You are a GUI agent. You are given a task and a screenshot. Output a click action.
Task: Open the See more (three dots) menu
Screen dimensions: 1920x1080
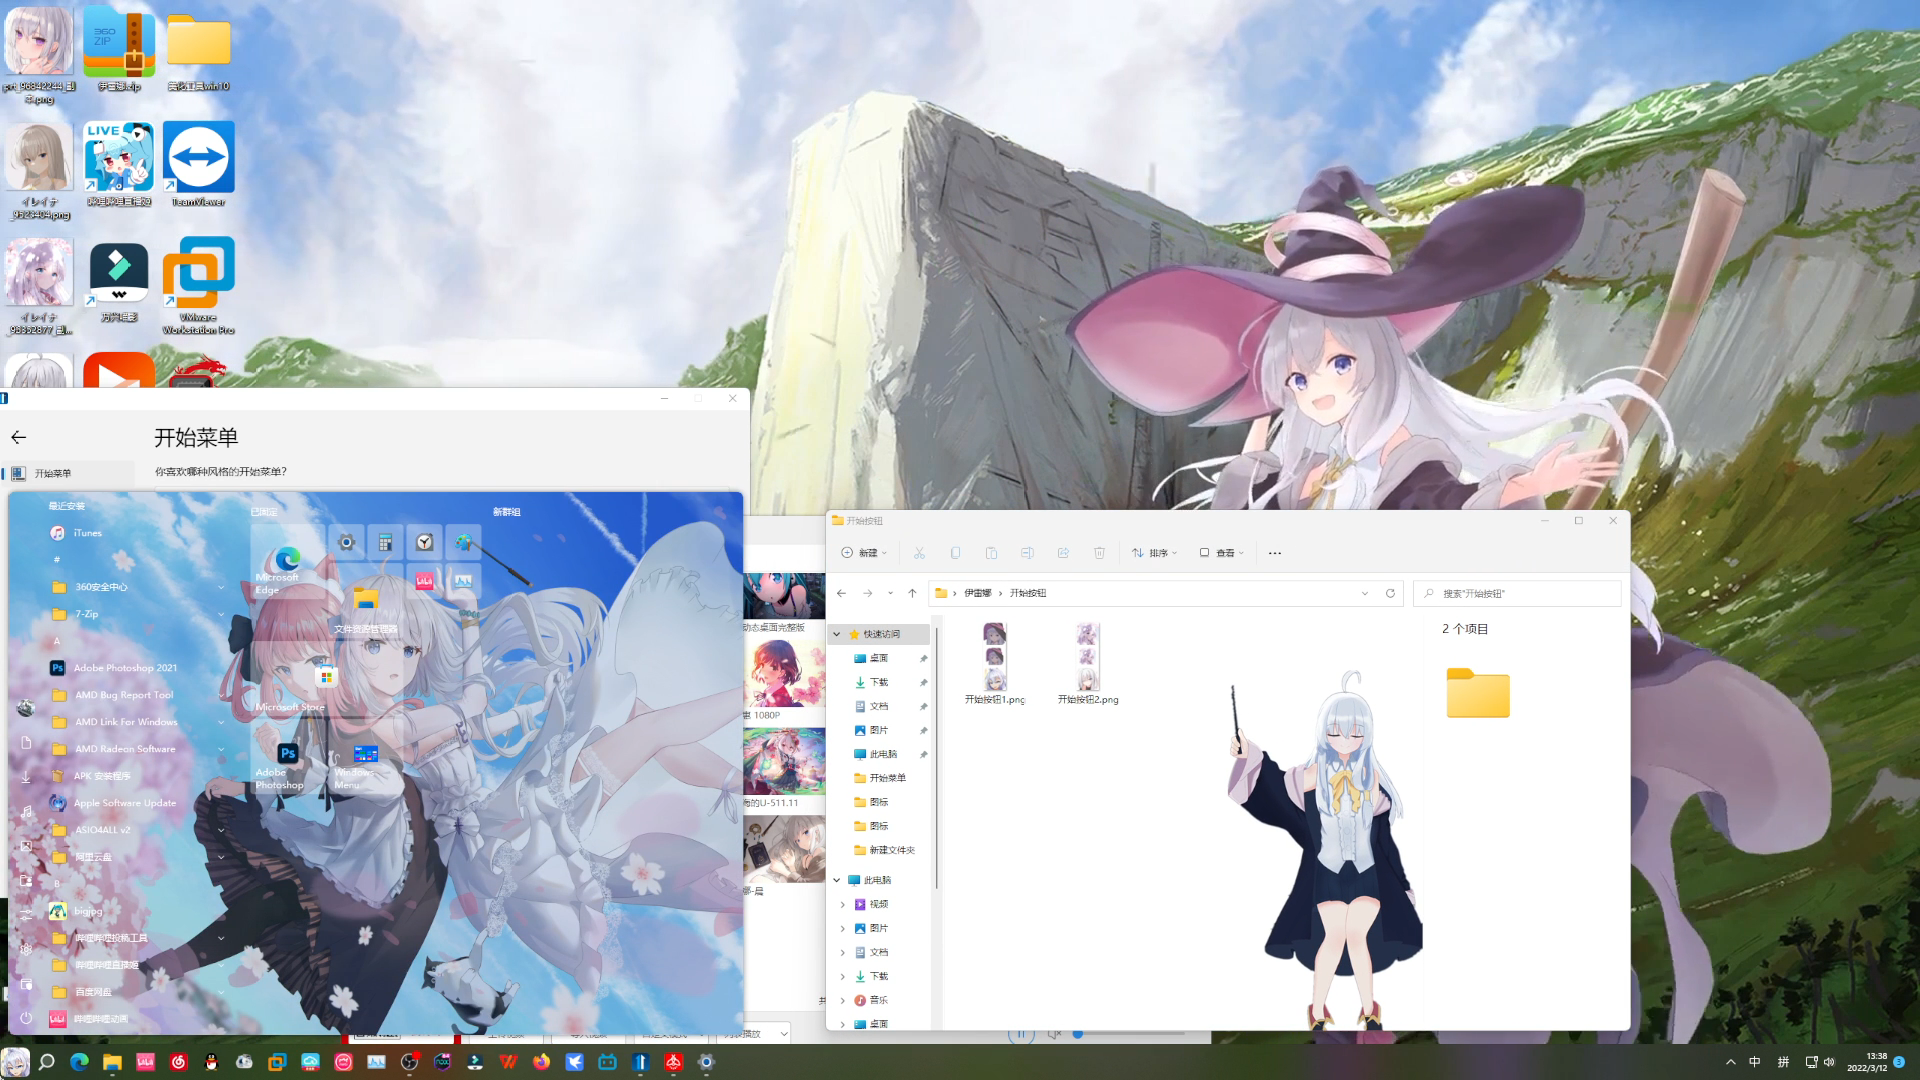(1274, 553)
